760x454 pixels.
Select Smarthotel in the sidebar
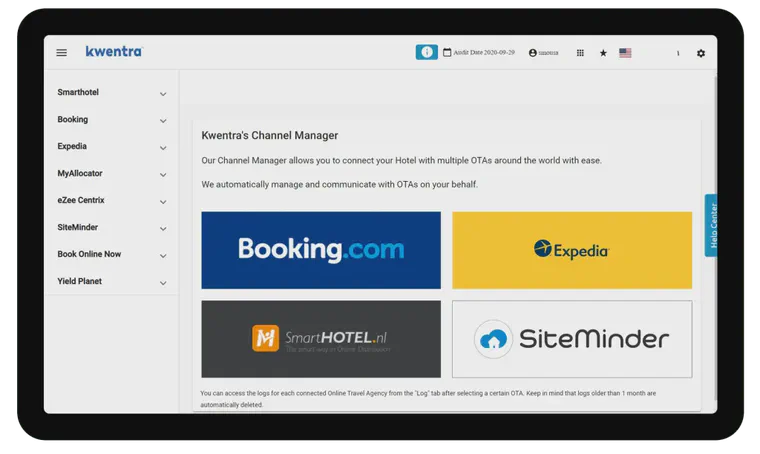click(78, 92)
